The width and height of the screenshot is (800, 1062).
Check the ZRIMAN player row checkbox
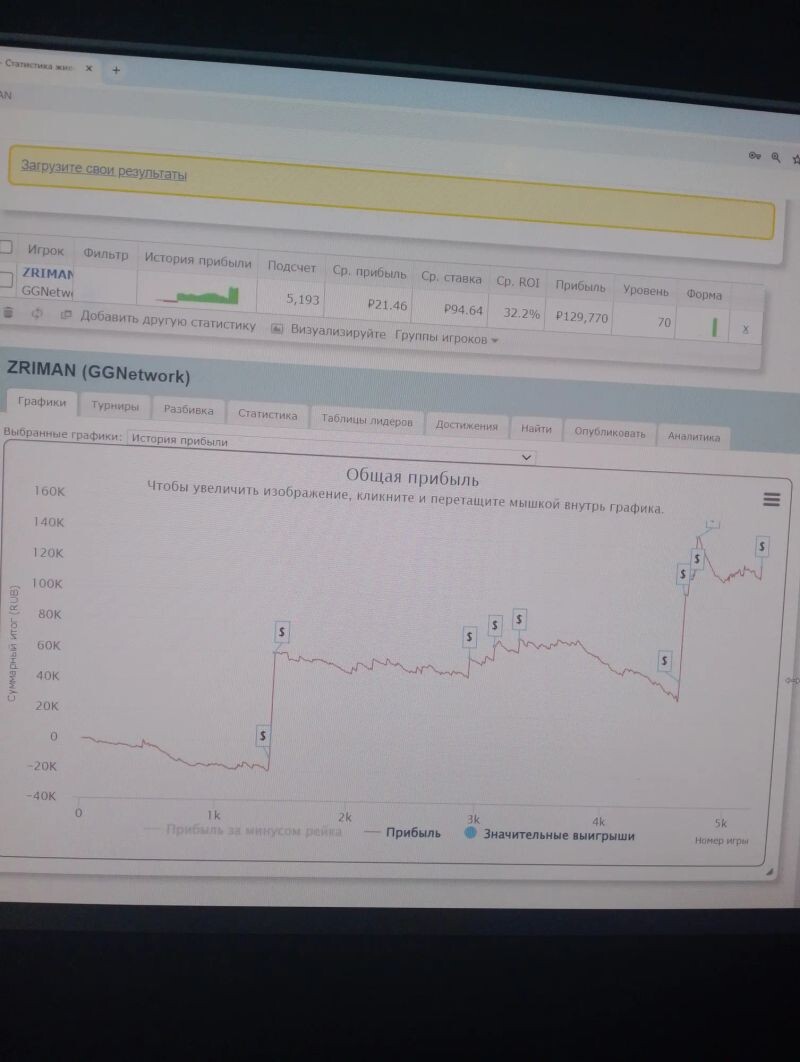pos(6,279)
